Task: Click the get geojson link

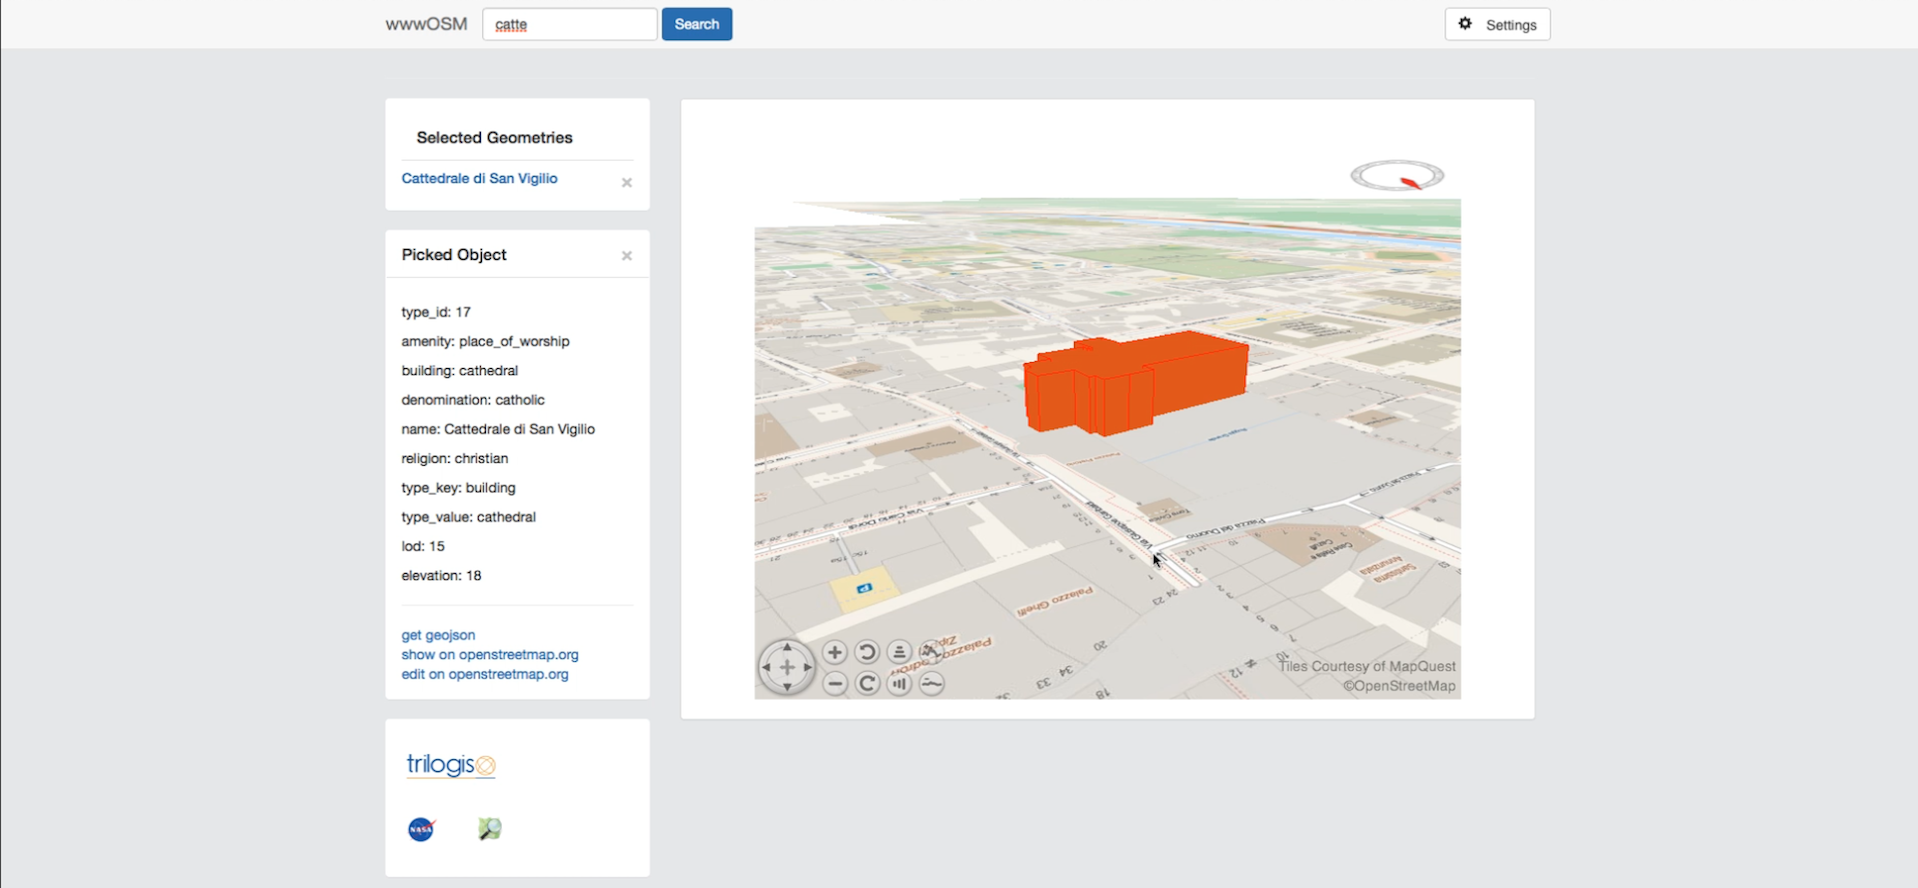Action: click(x=438, y=635)
